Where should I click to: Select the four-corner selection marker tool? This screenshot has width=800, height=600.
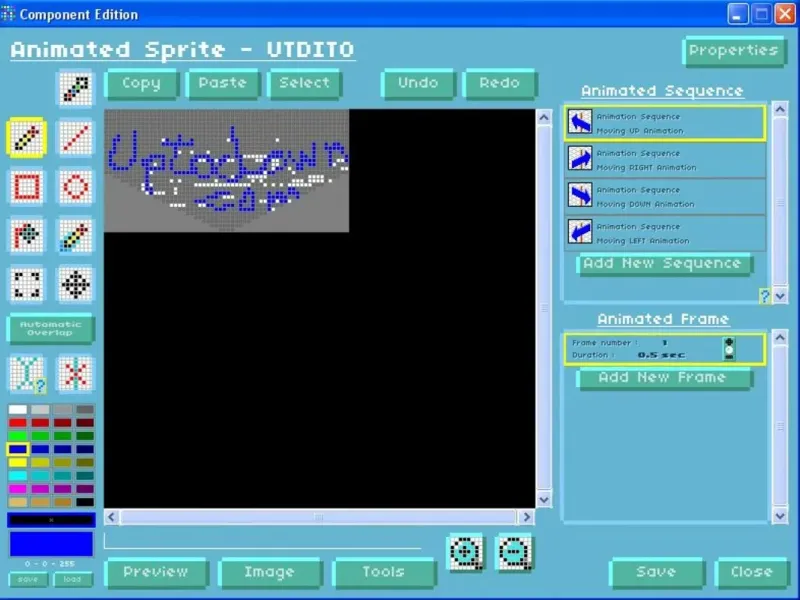tap(27, 284)
